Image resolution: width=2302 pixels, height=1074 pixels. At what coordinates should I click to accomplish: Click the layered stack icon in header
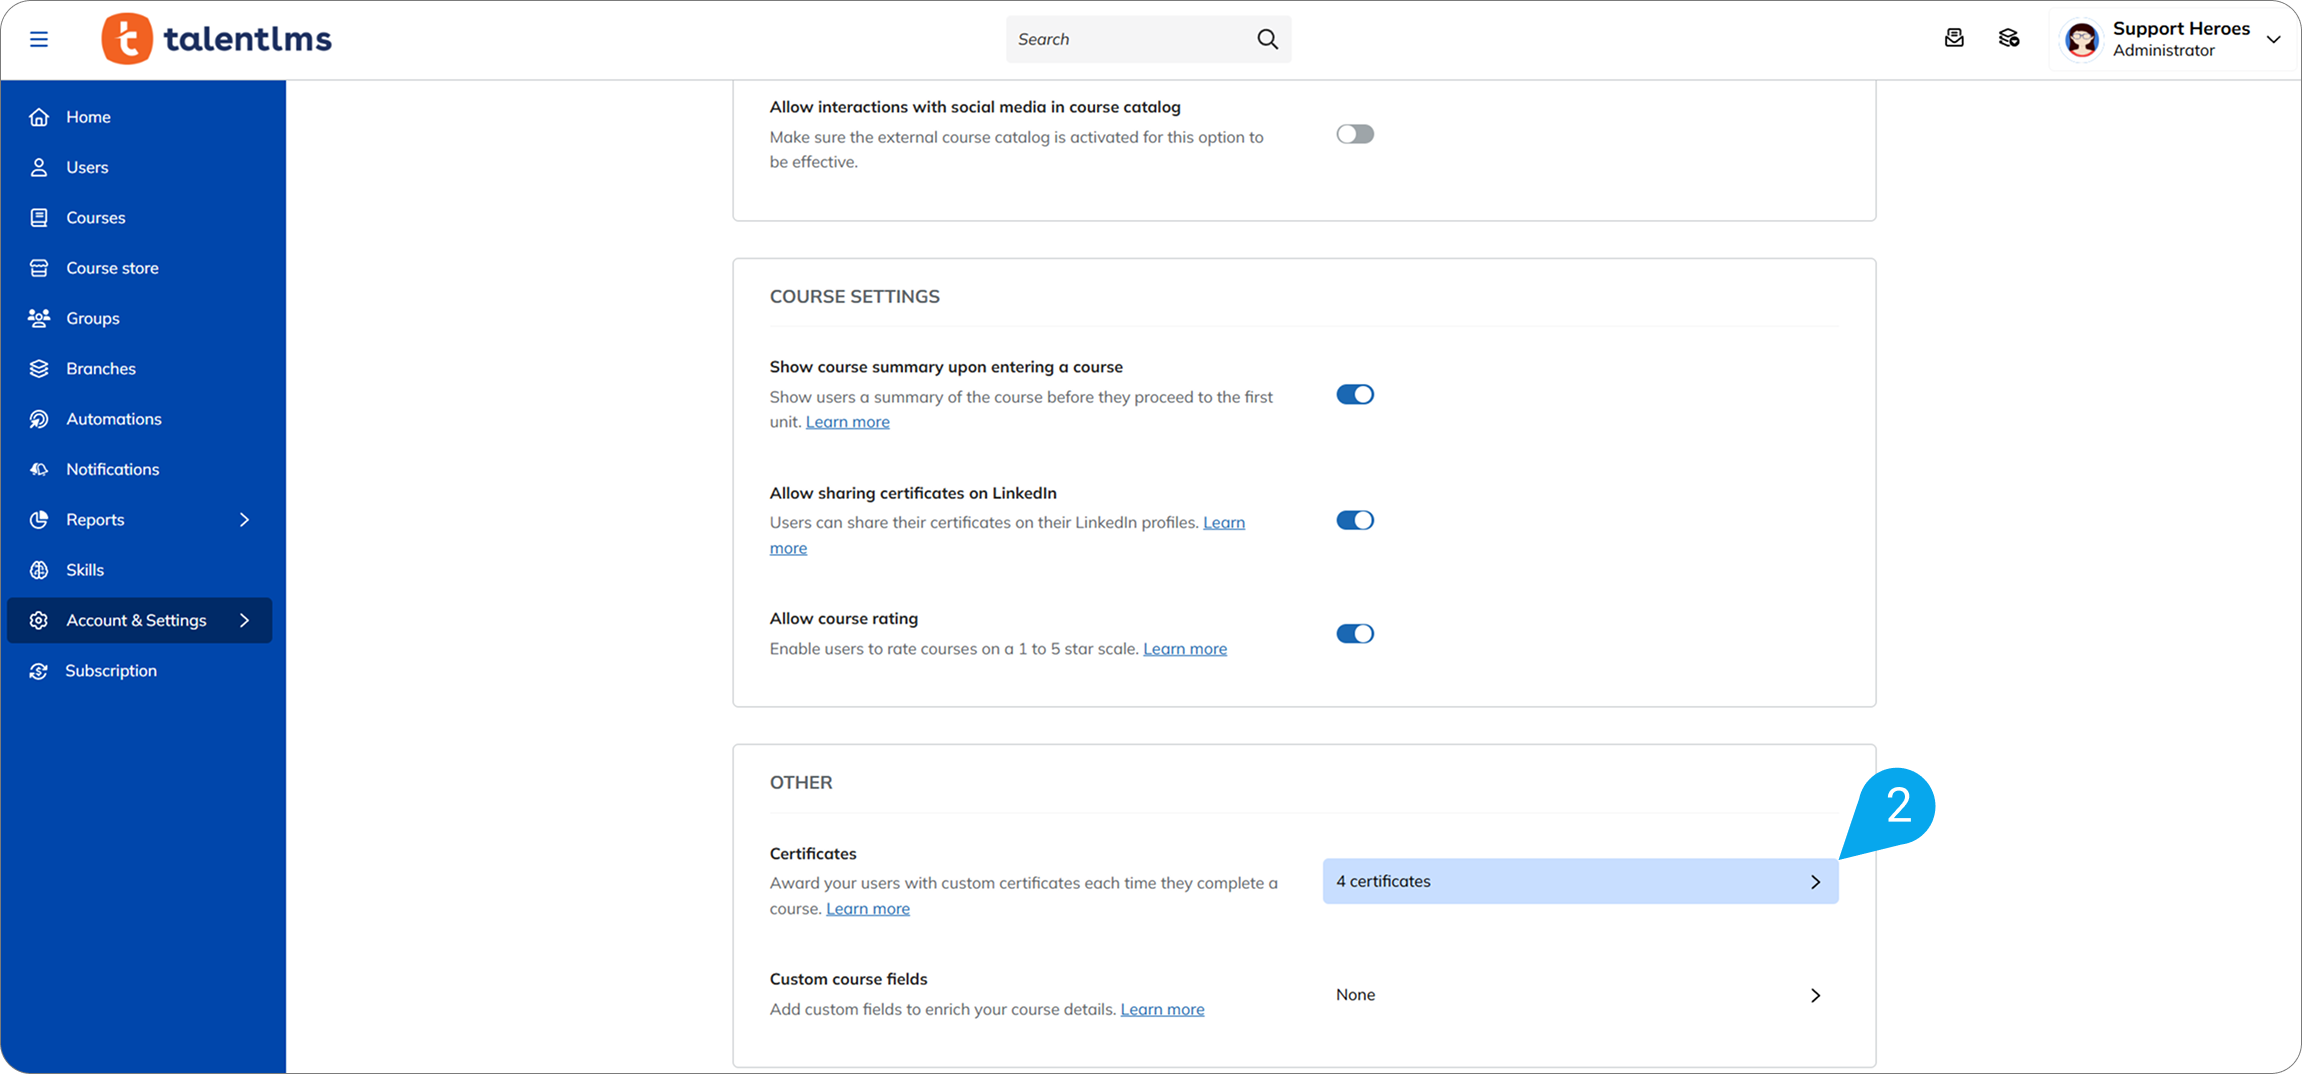tap(2009, 38)
